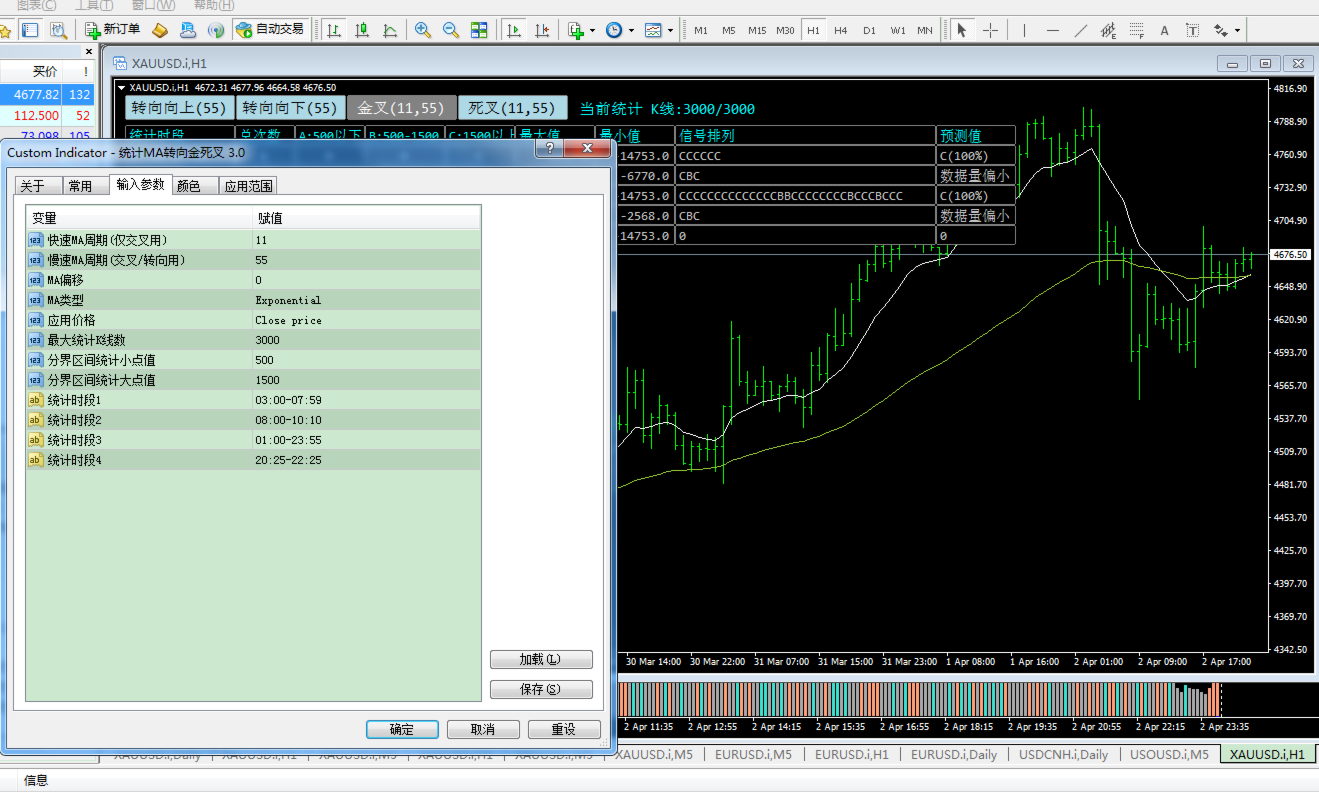This screenshot has width=1319, height=792.
Task: Select the H1 timeframe
Action: point(813,30)
